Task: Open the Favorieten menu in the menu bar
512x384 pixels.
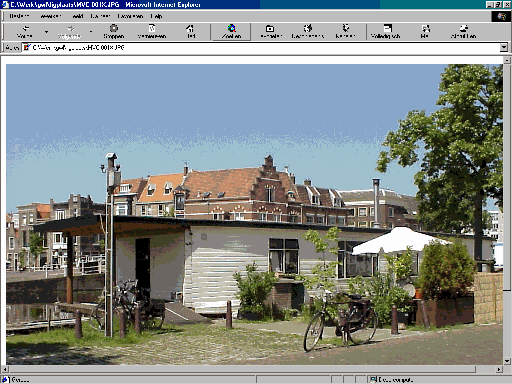Action: point(130,16)
